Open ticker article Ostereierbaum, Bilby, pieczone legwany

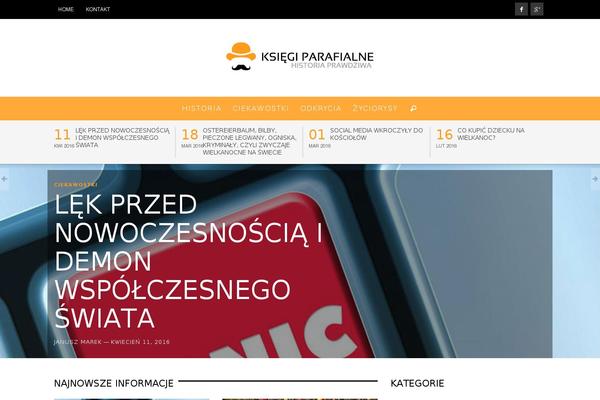point(249,141)
